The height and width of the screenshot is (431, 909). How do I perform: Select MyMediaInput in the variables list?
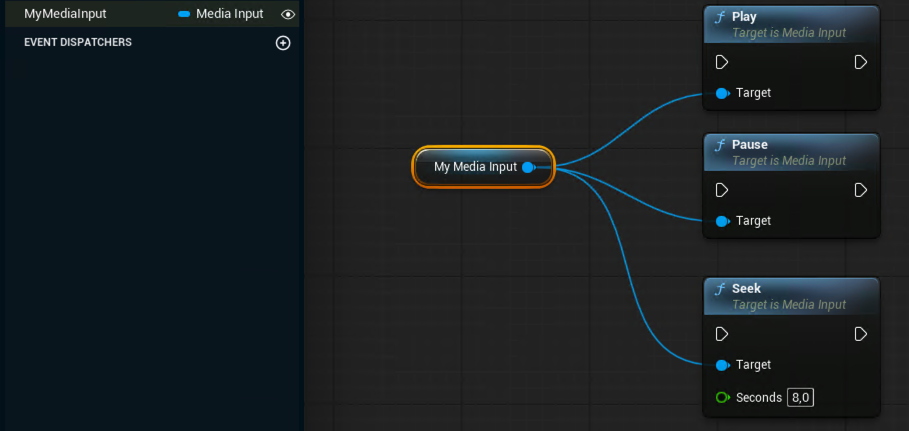click(x=66, y=14)
